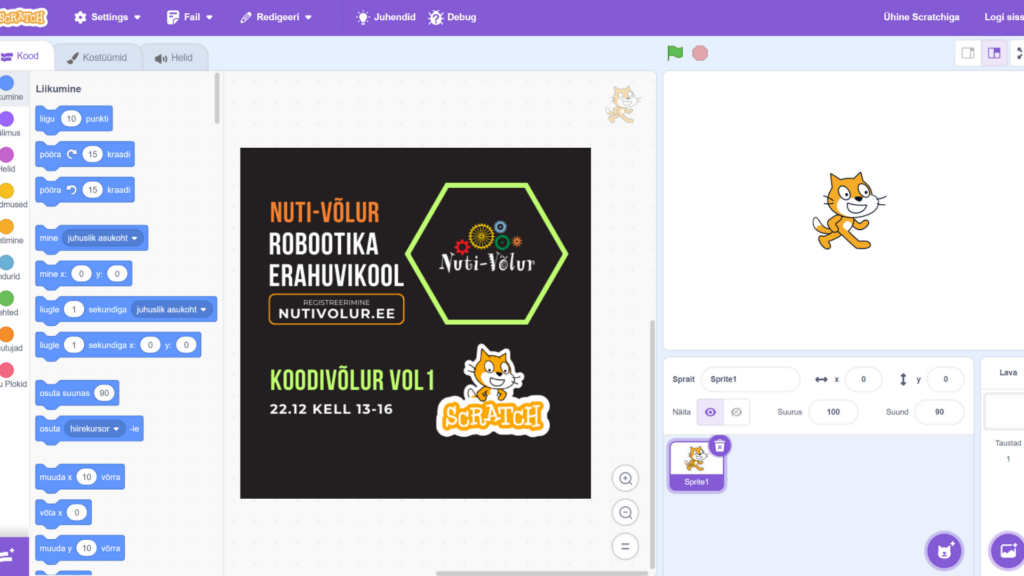Zoom out on the code workspace
This screenshot has height=576, width=1024.
[x=625, y=513]
